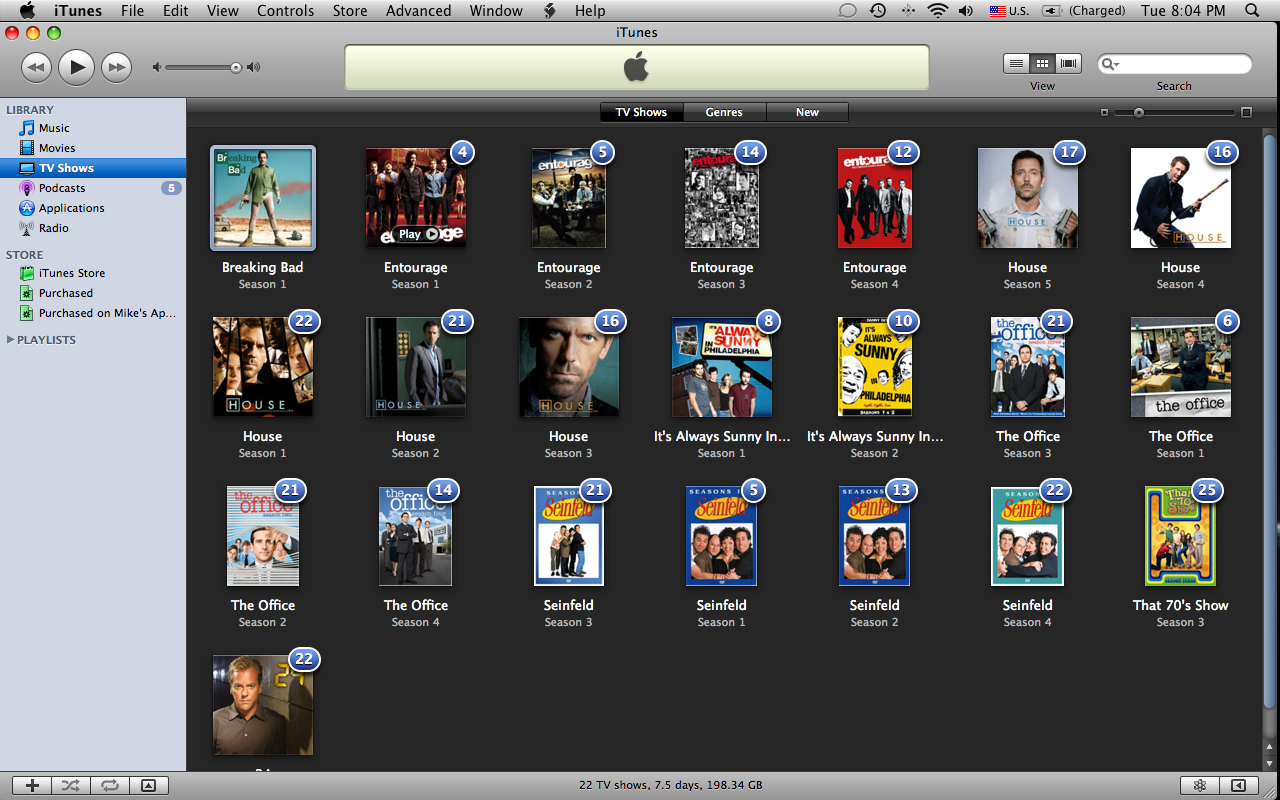Select Entourage Season 2 artwork

pos(569,198)
